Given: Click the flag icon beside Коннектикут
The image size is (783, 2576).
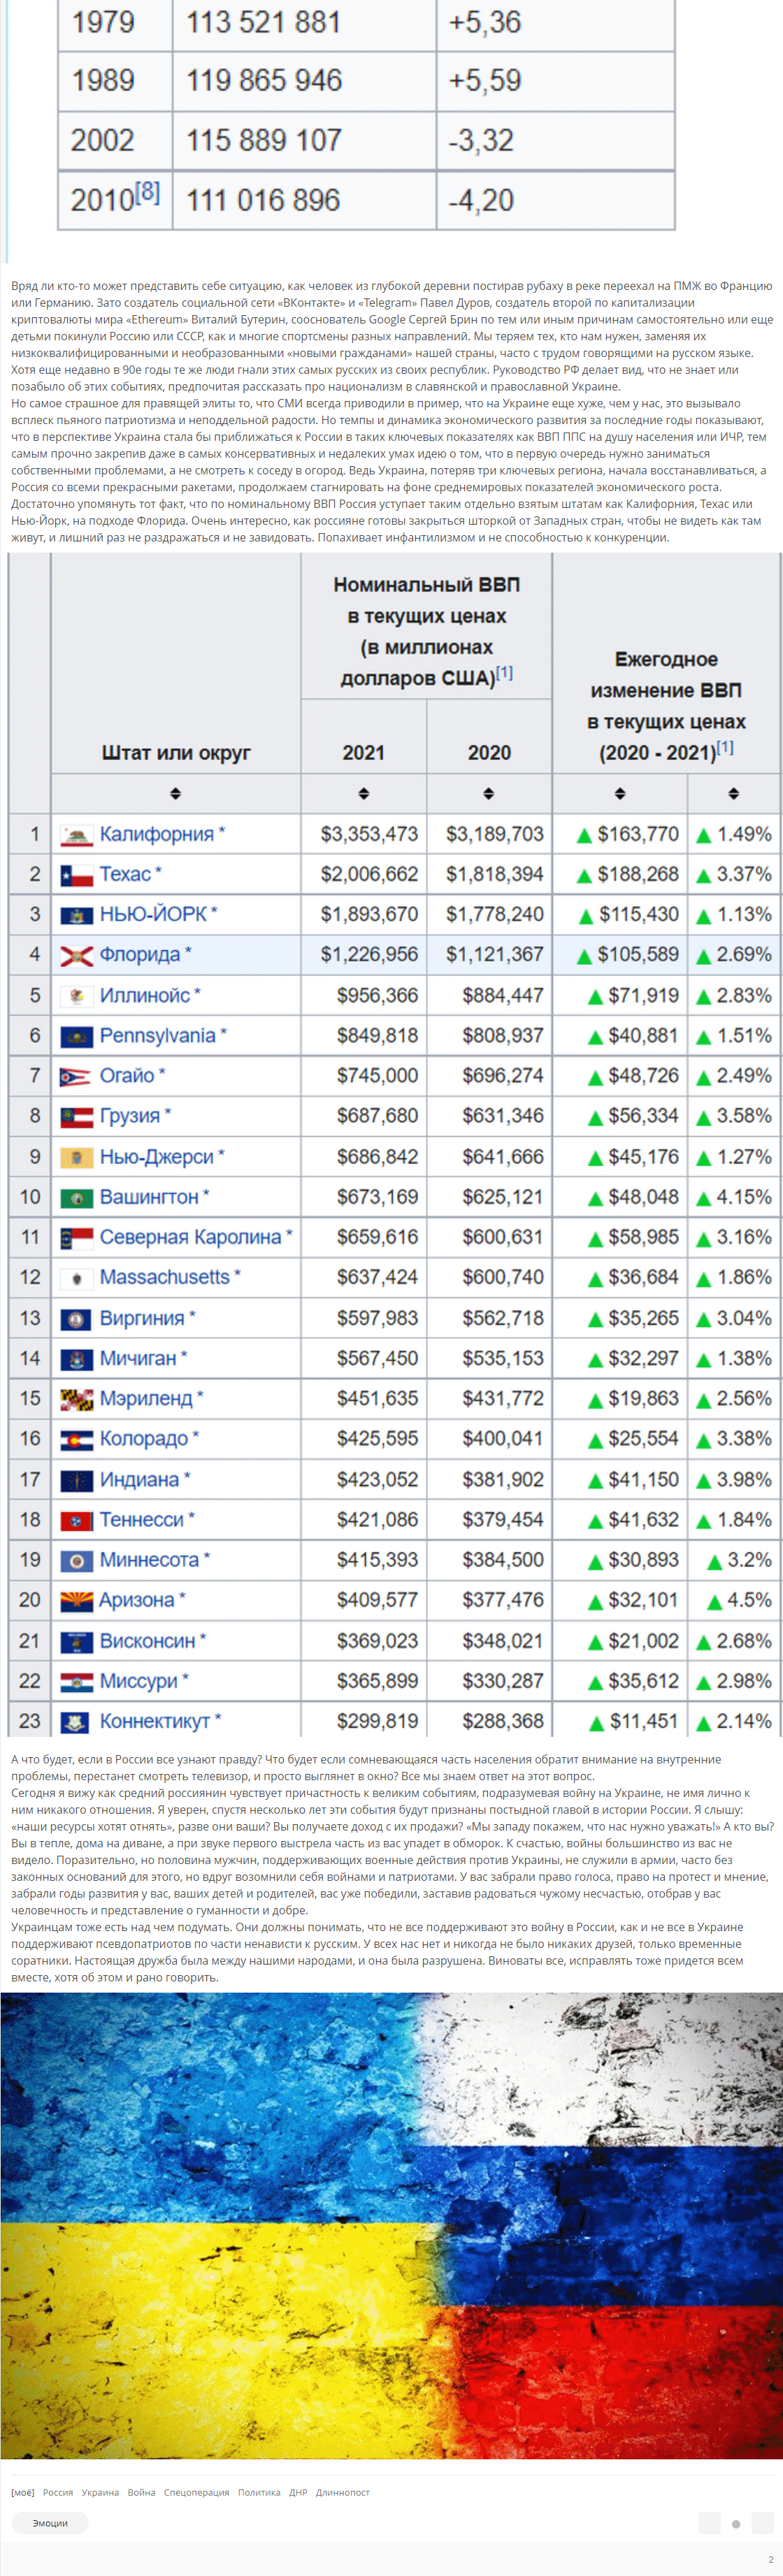Looking at the screenshot, I should 76,1721.
